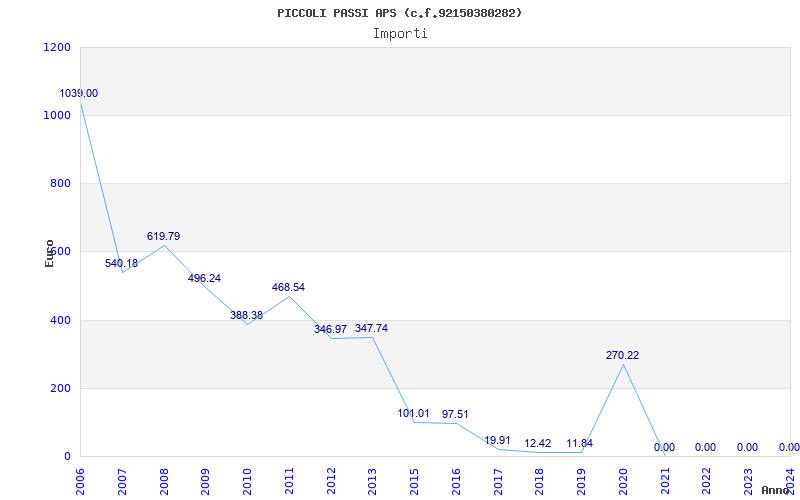Select the 2015 x-axis year label

coord(413,479)
